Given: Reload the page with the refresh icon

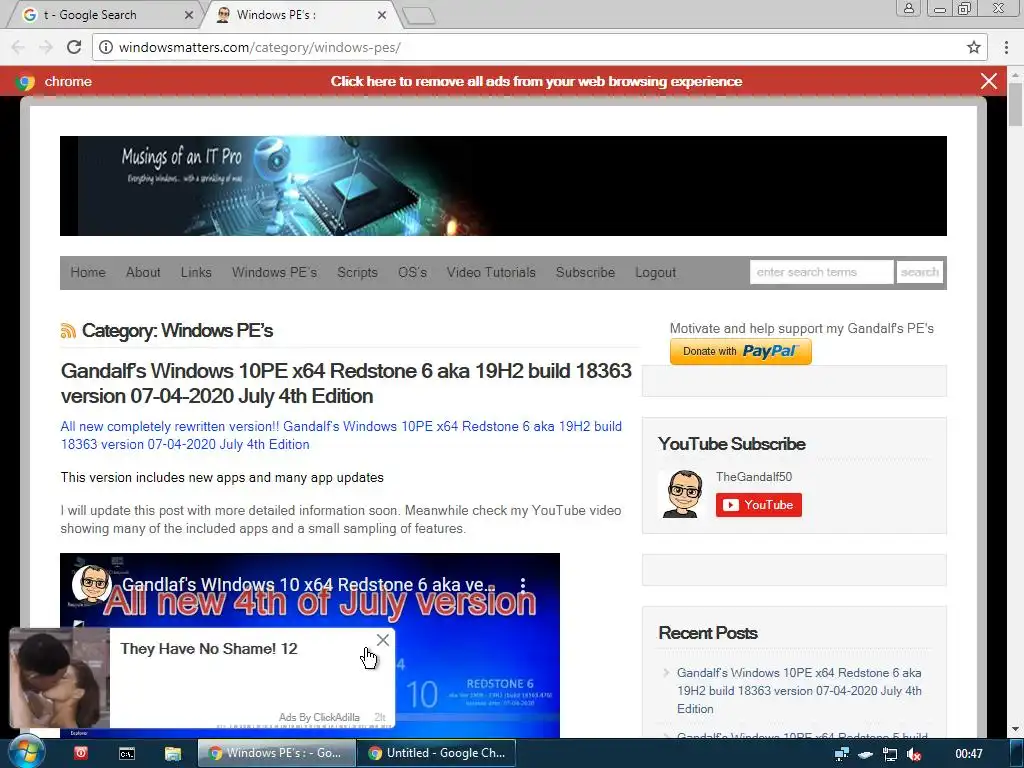Looking at the screenshot, I should pos(74,47).
